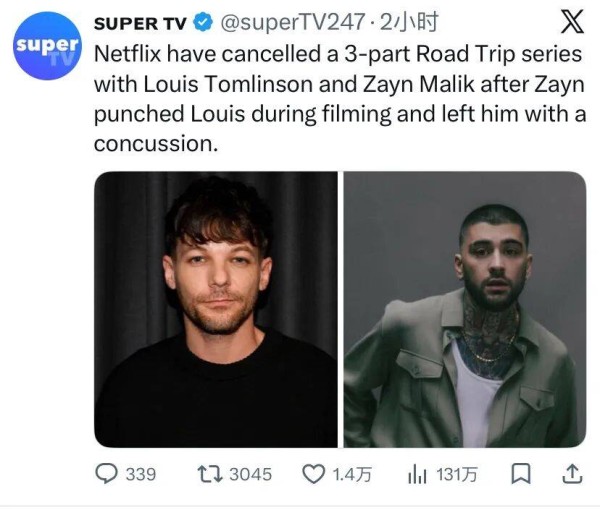Click the 131万 views count

[x=456, y=474]
